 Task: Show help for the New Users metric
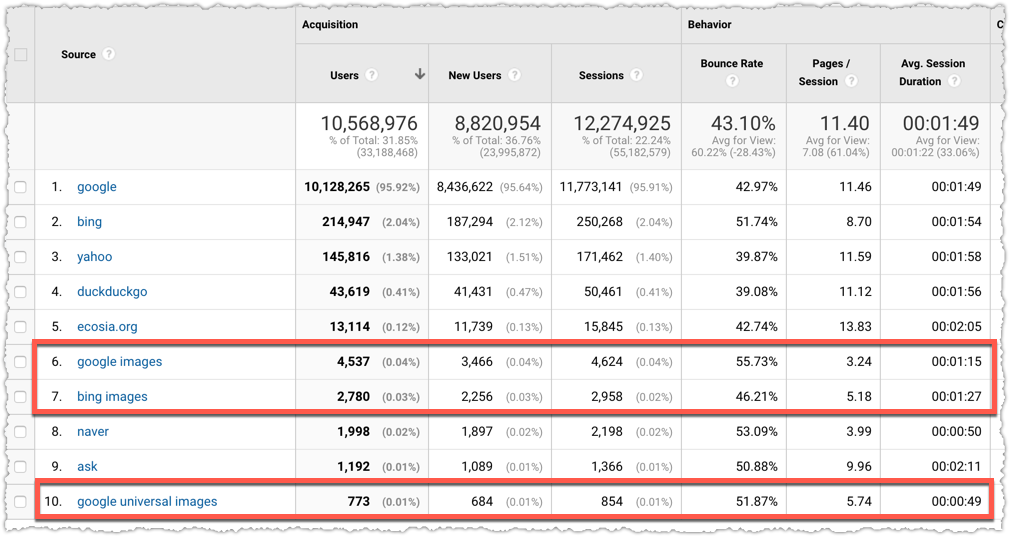point(514,75)
